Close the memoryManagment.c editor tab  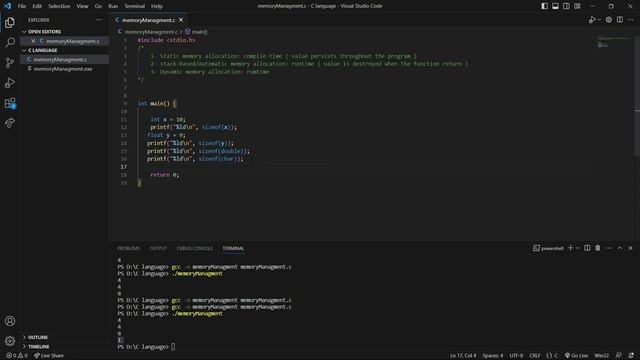click(181, 20)
